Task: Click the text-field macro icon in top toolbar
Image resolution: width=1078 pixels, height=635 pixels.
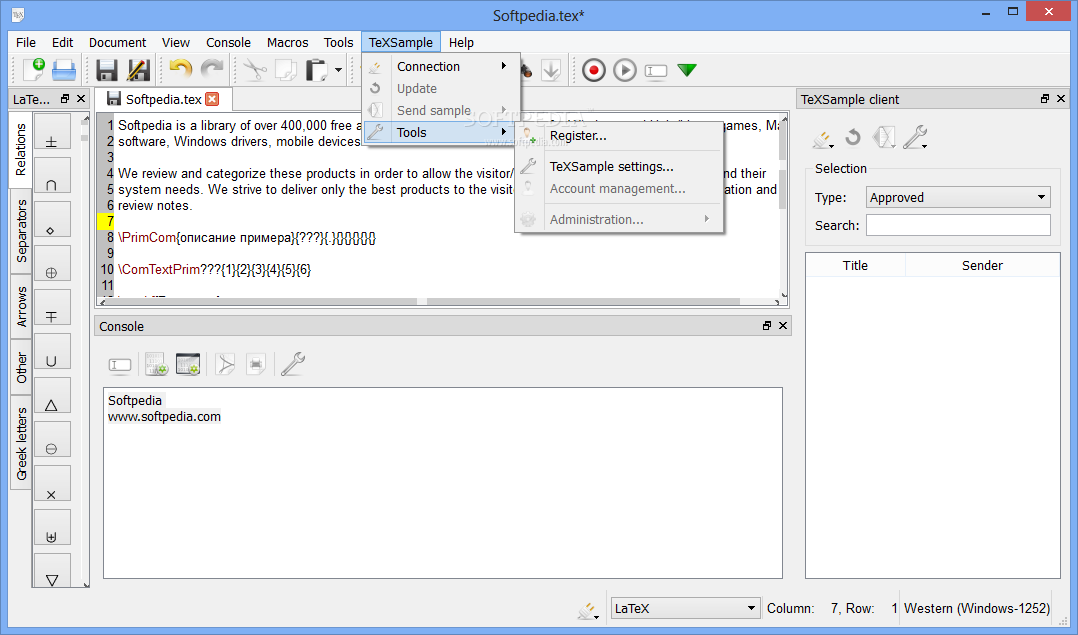Action: (x=656, y=70)
